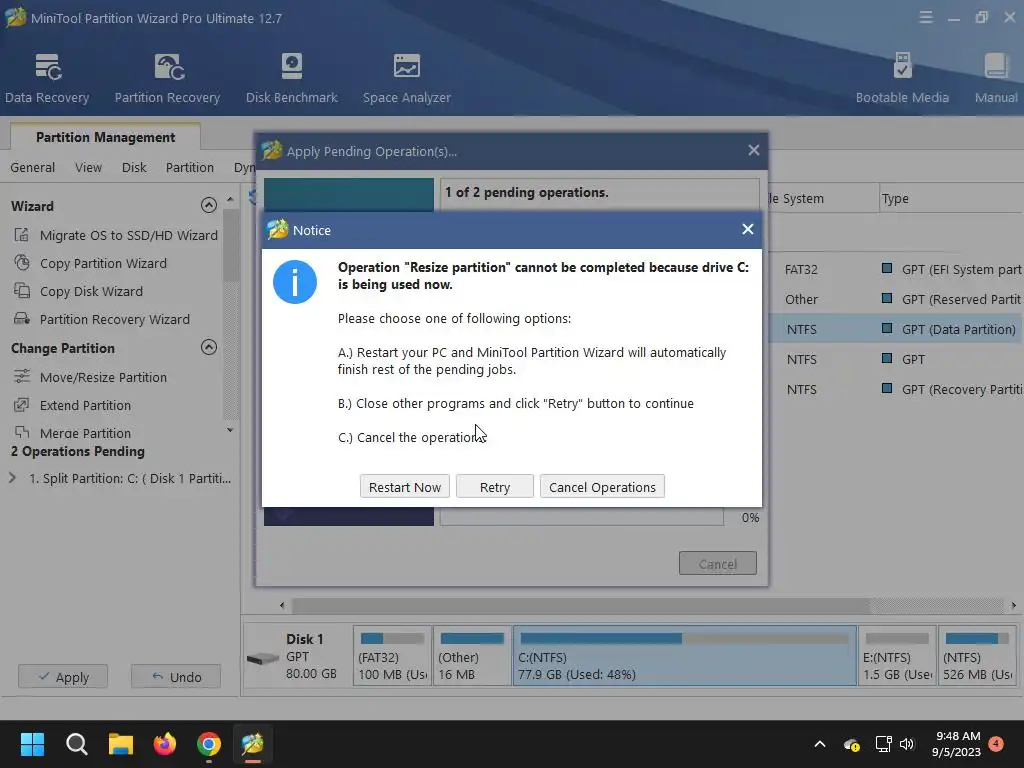Select the (NTFS) 526 MB partition block
The image size is (1024, 768).
click(x=978, y=655)
